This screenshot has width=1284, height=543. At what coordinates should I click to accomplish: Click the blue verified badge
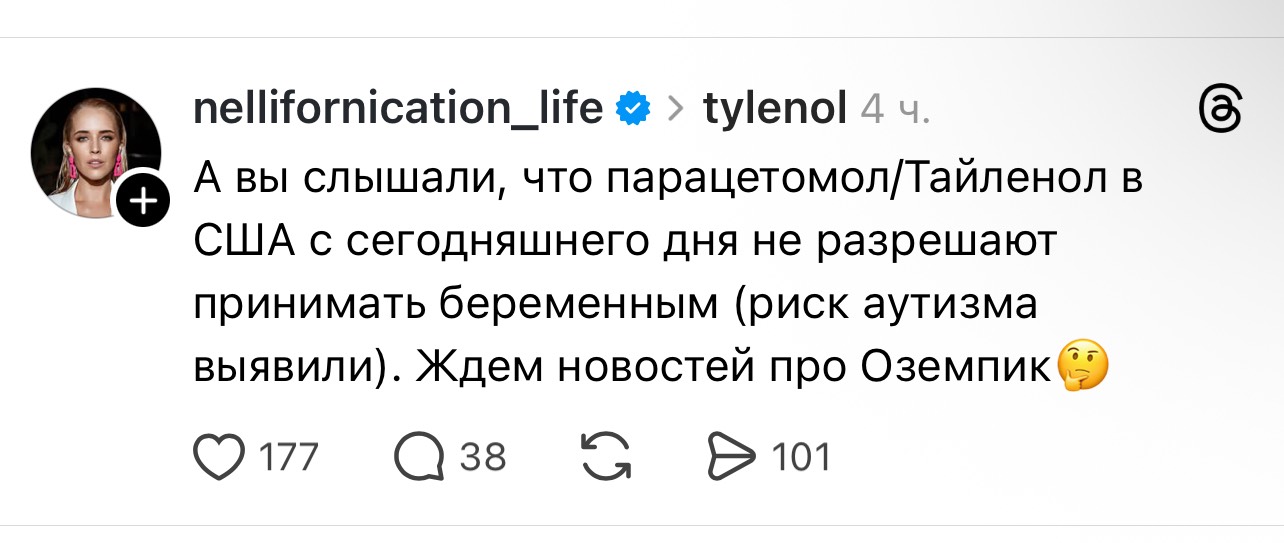(x=632, y=107)
